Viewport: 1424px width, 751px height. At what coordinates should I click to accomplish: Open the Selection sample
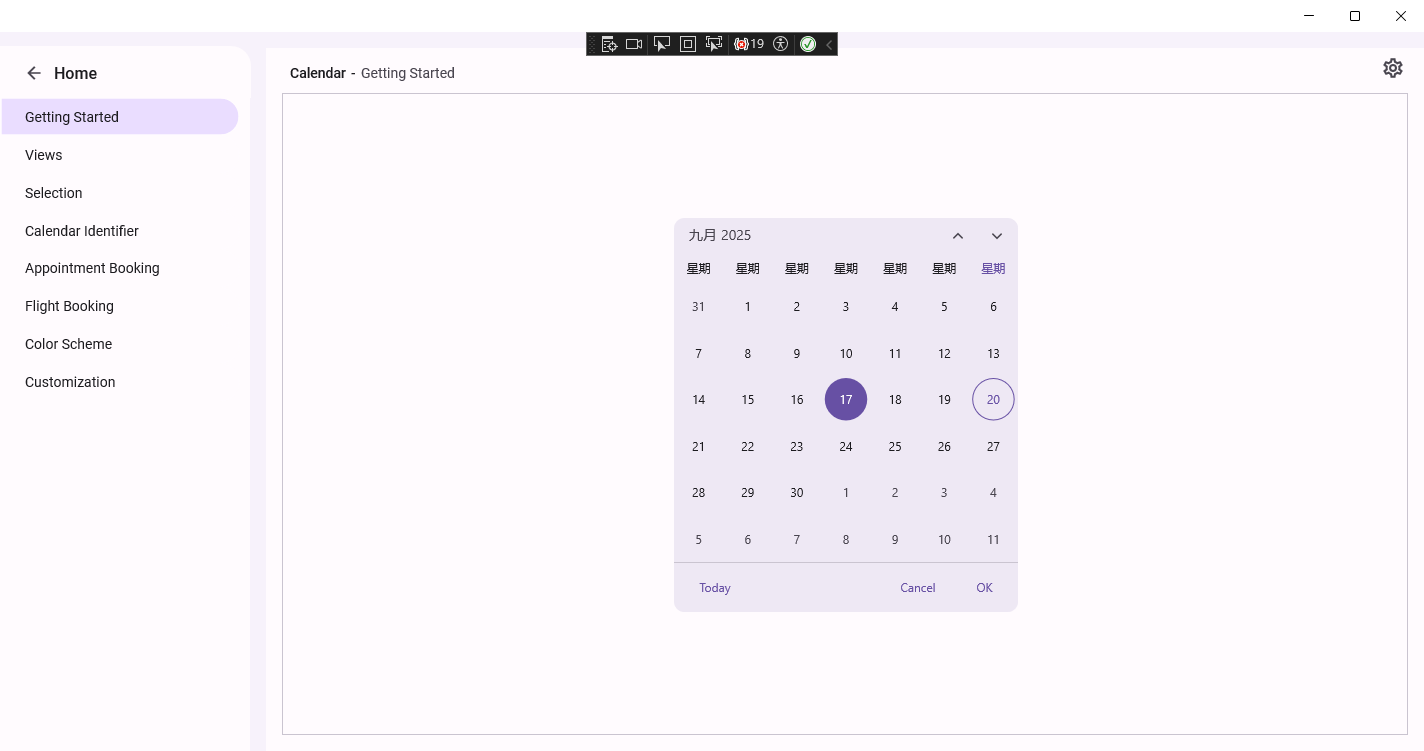[120, 193]
